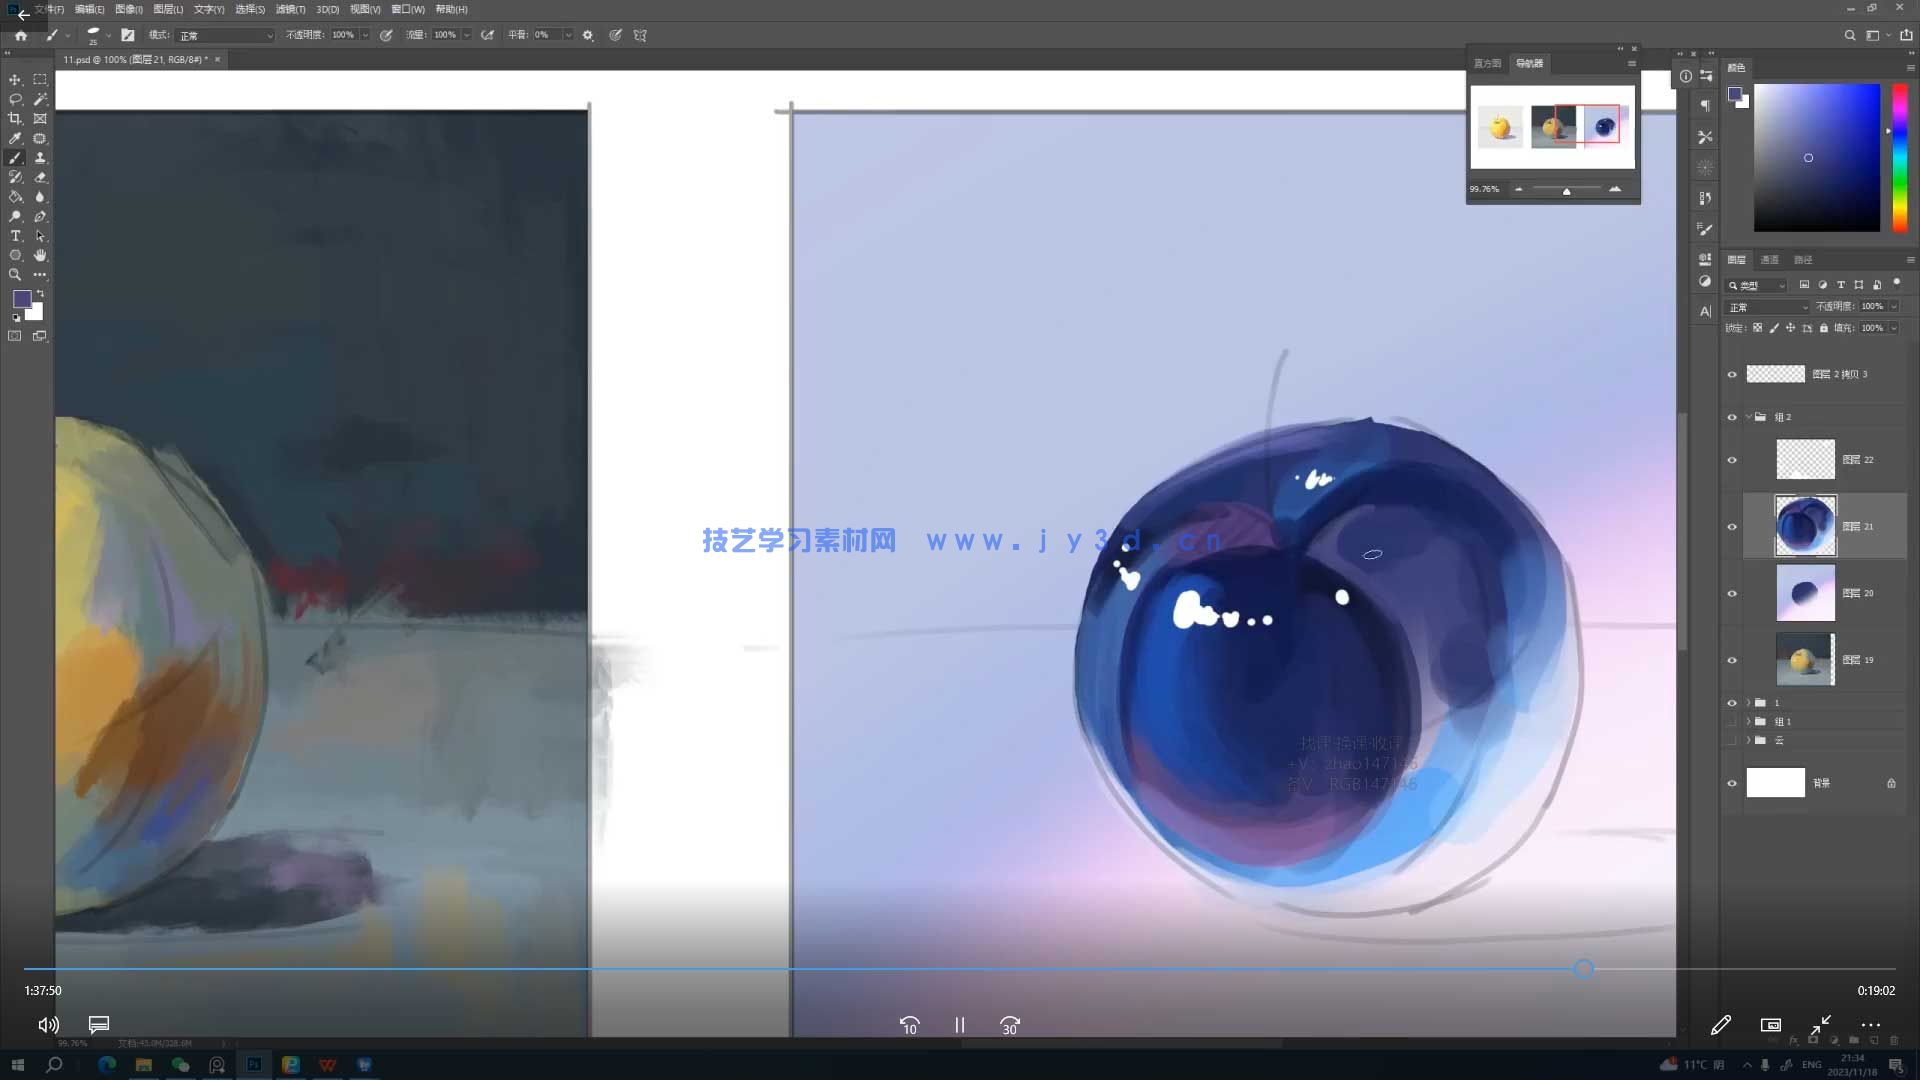
Task: Open the 滤镜 filter menu
Action: click(x=290, y=9)
